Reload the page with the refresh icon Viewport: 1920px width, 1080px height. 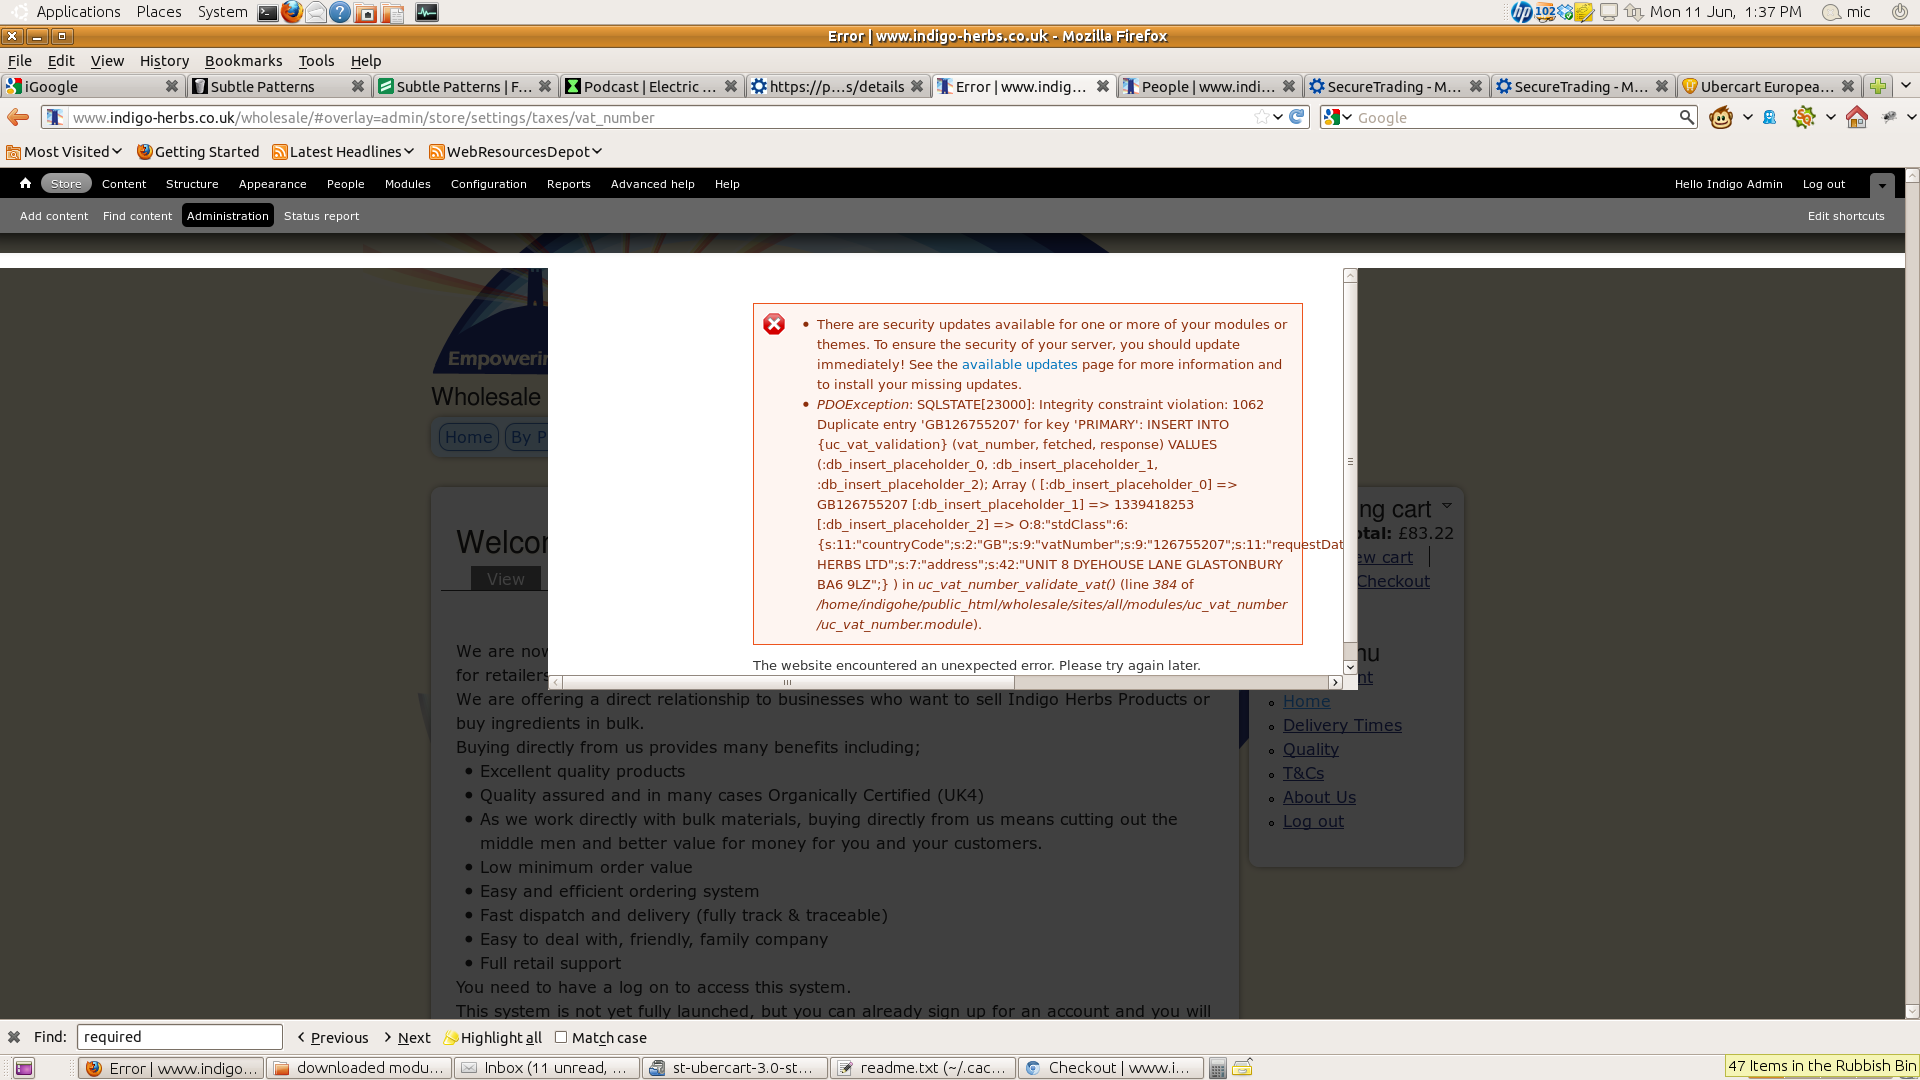click(x=1297, y=117)
